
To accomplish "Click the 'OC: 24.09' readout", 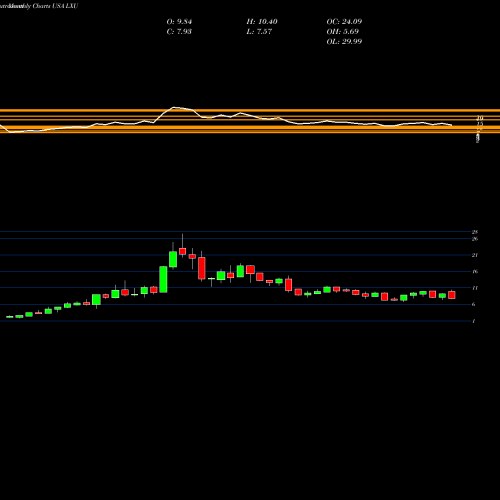I will [x=344, y=22].
